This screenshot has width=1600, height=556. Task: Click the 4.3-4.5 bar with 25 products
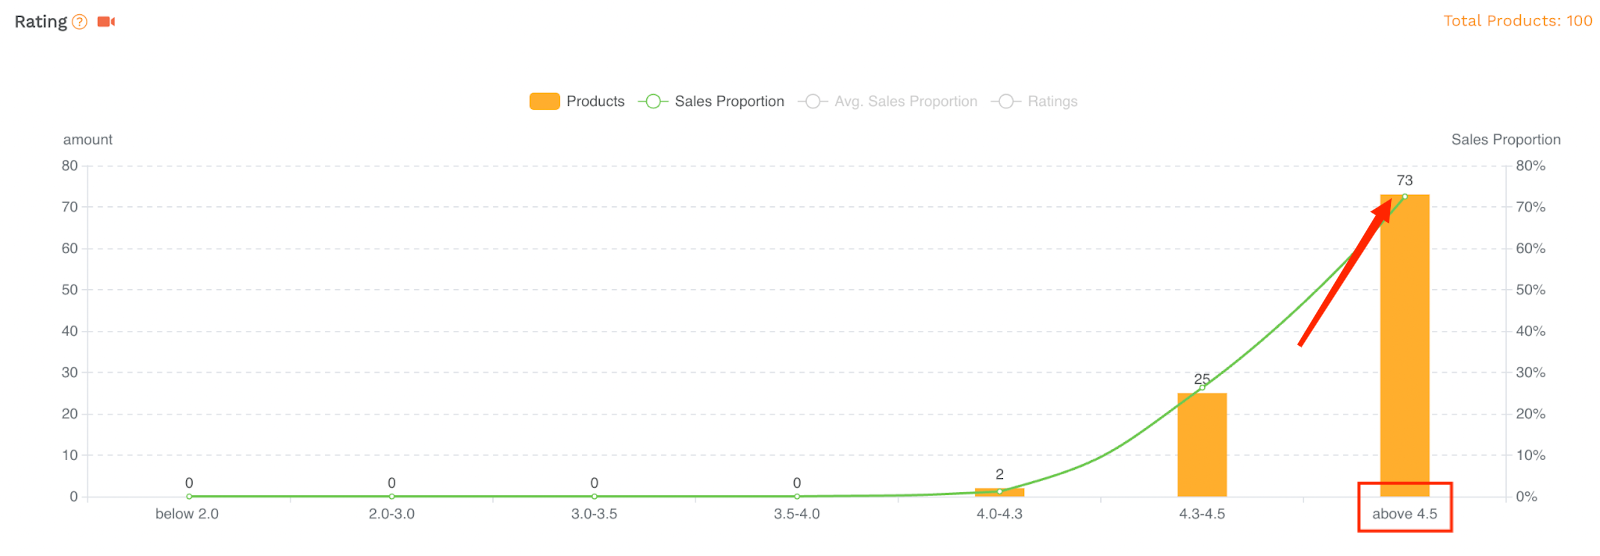tap(1202, 444)
